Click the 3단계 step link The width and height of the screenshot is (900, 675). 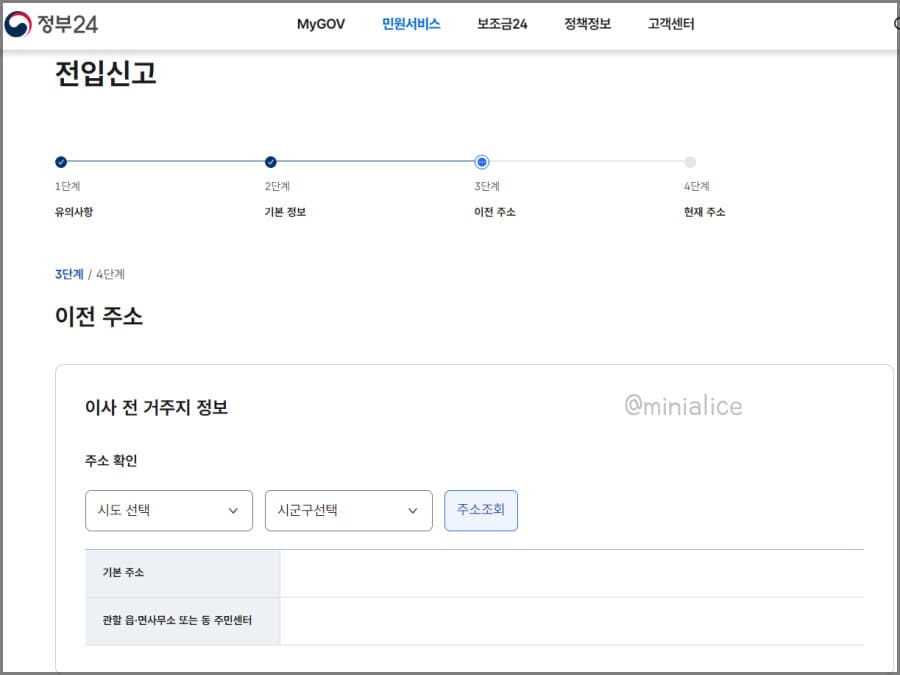(x=69, y=274)
